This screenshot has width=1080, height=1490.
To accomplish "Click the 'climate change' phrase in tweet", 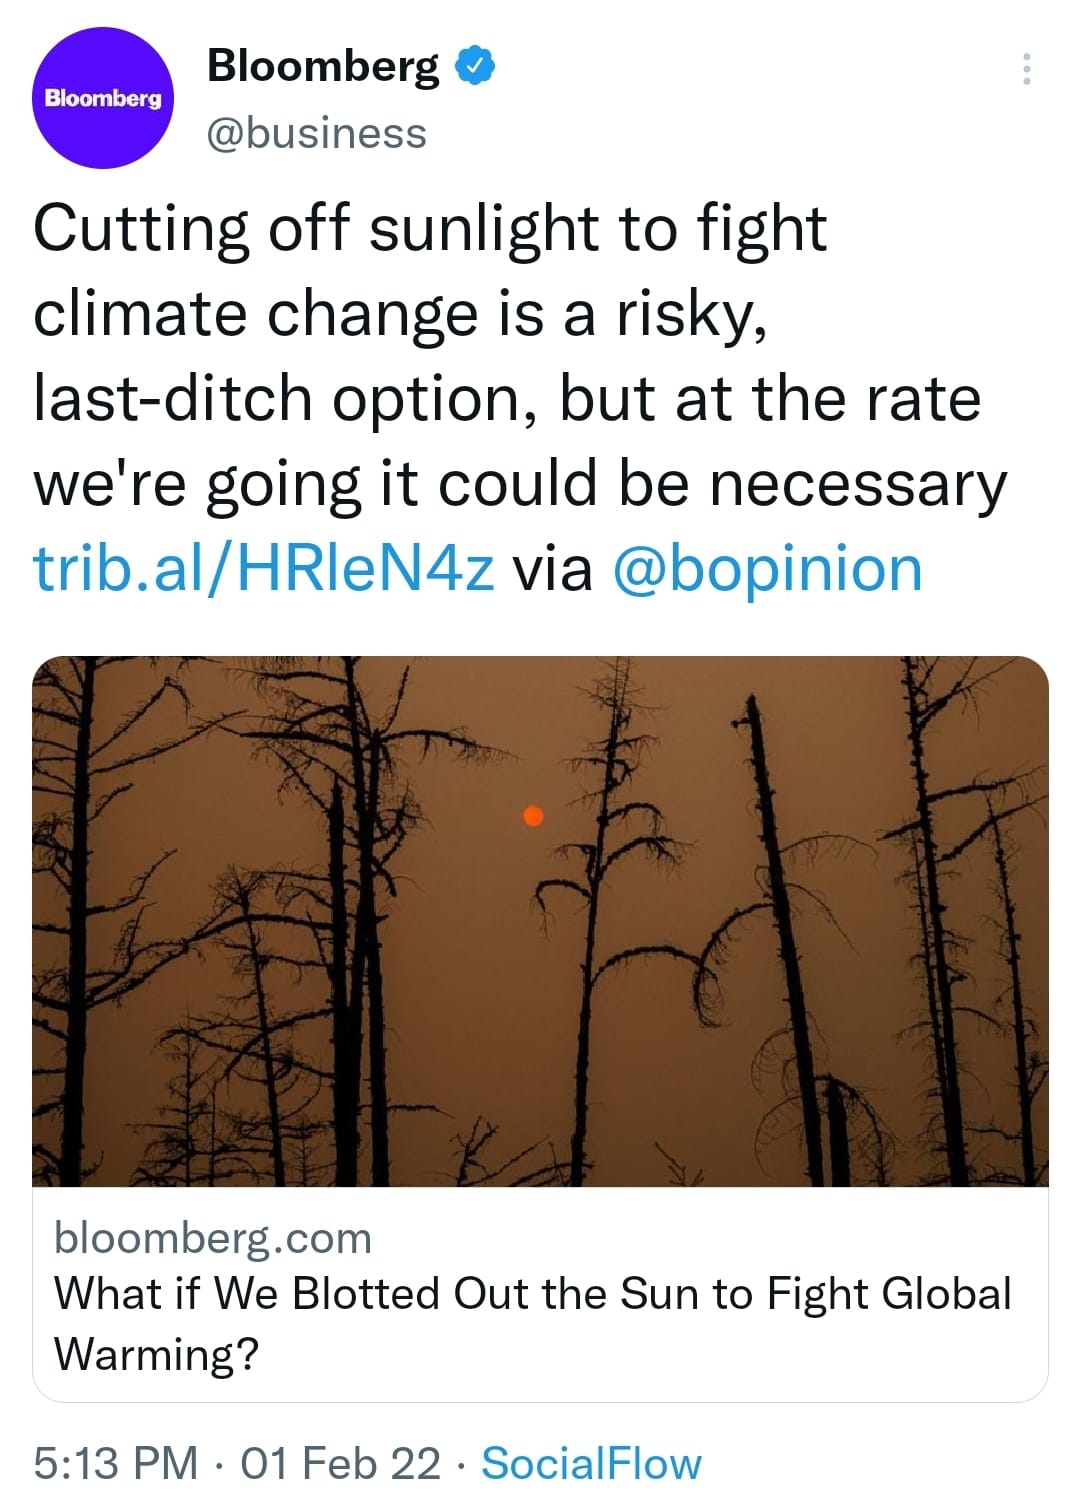I will 256,314.
